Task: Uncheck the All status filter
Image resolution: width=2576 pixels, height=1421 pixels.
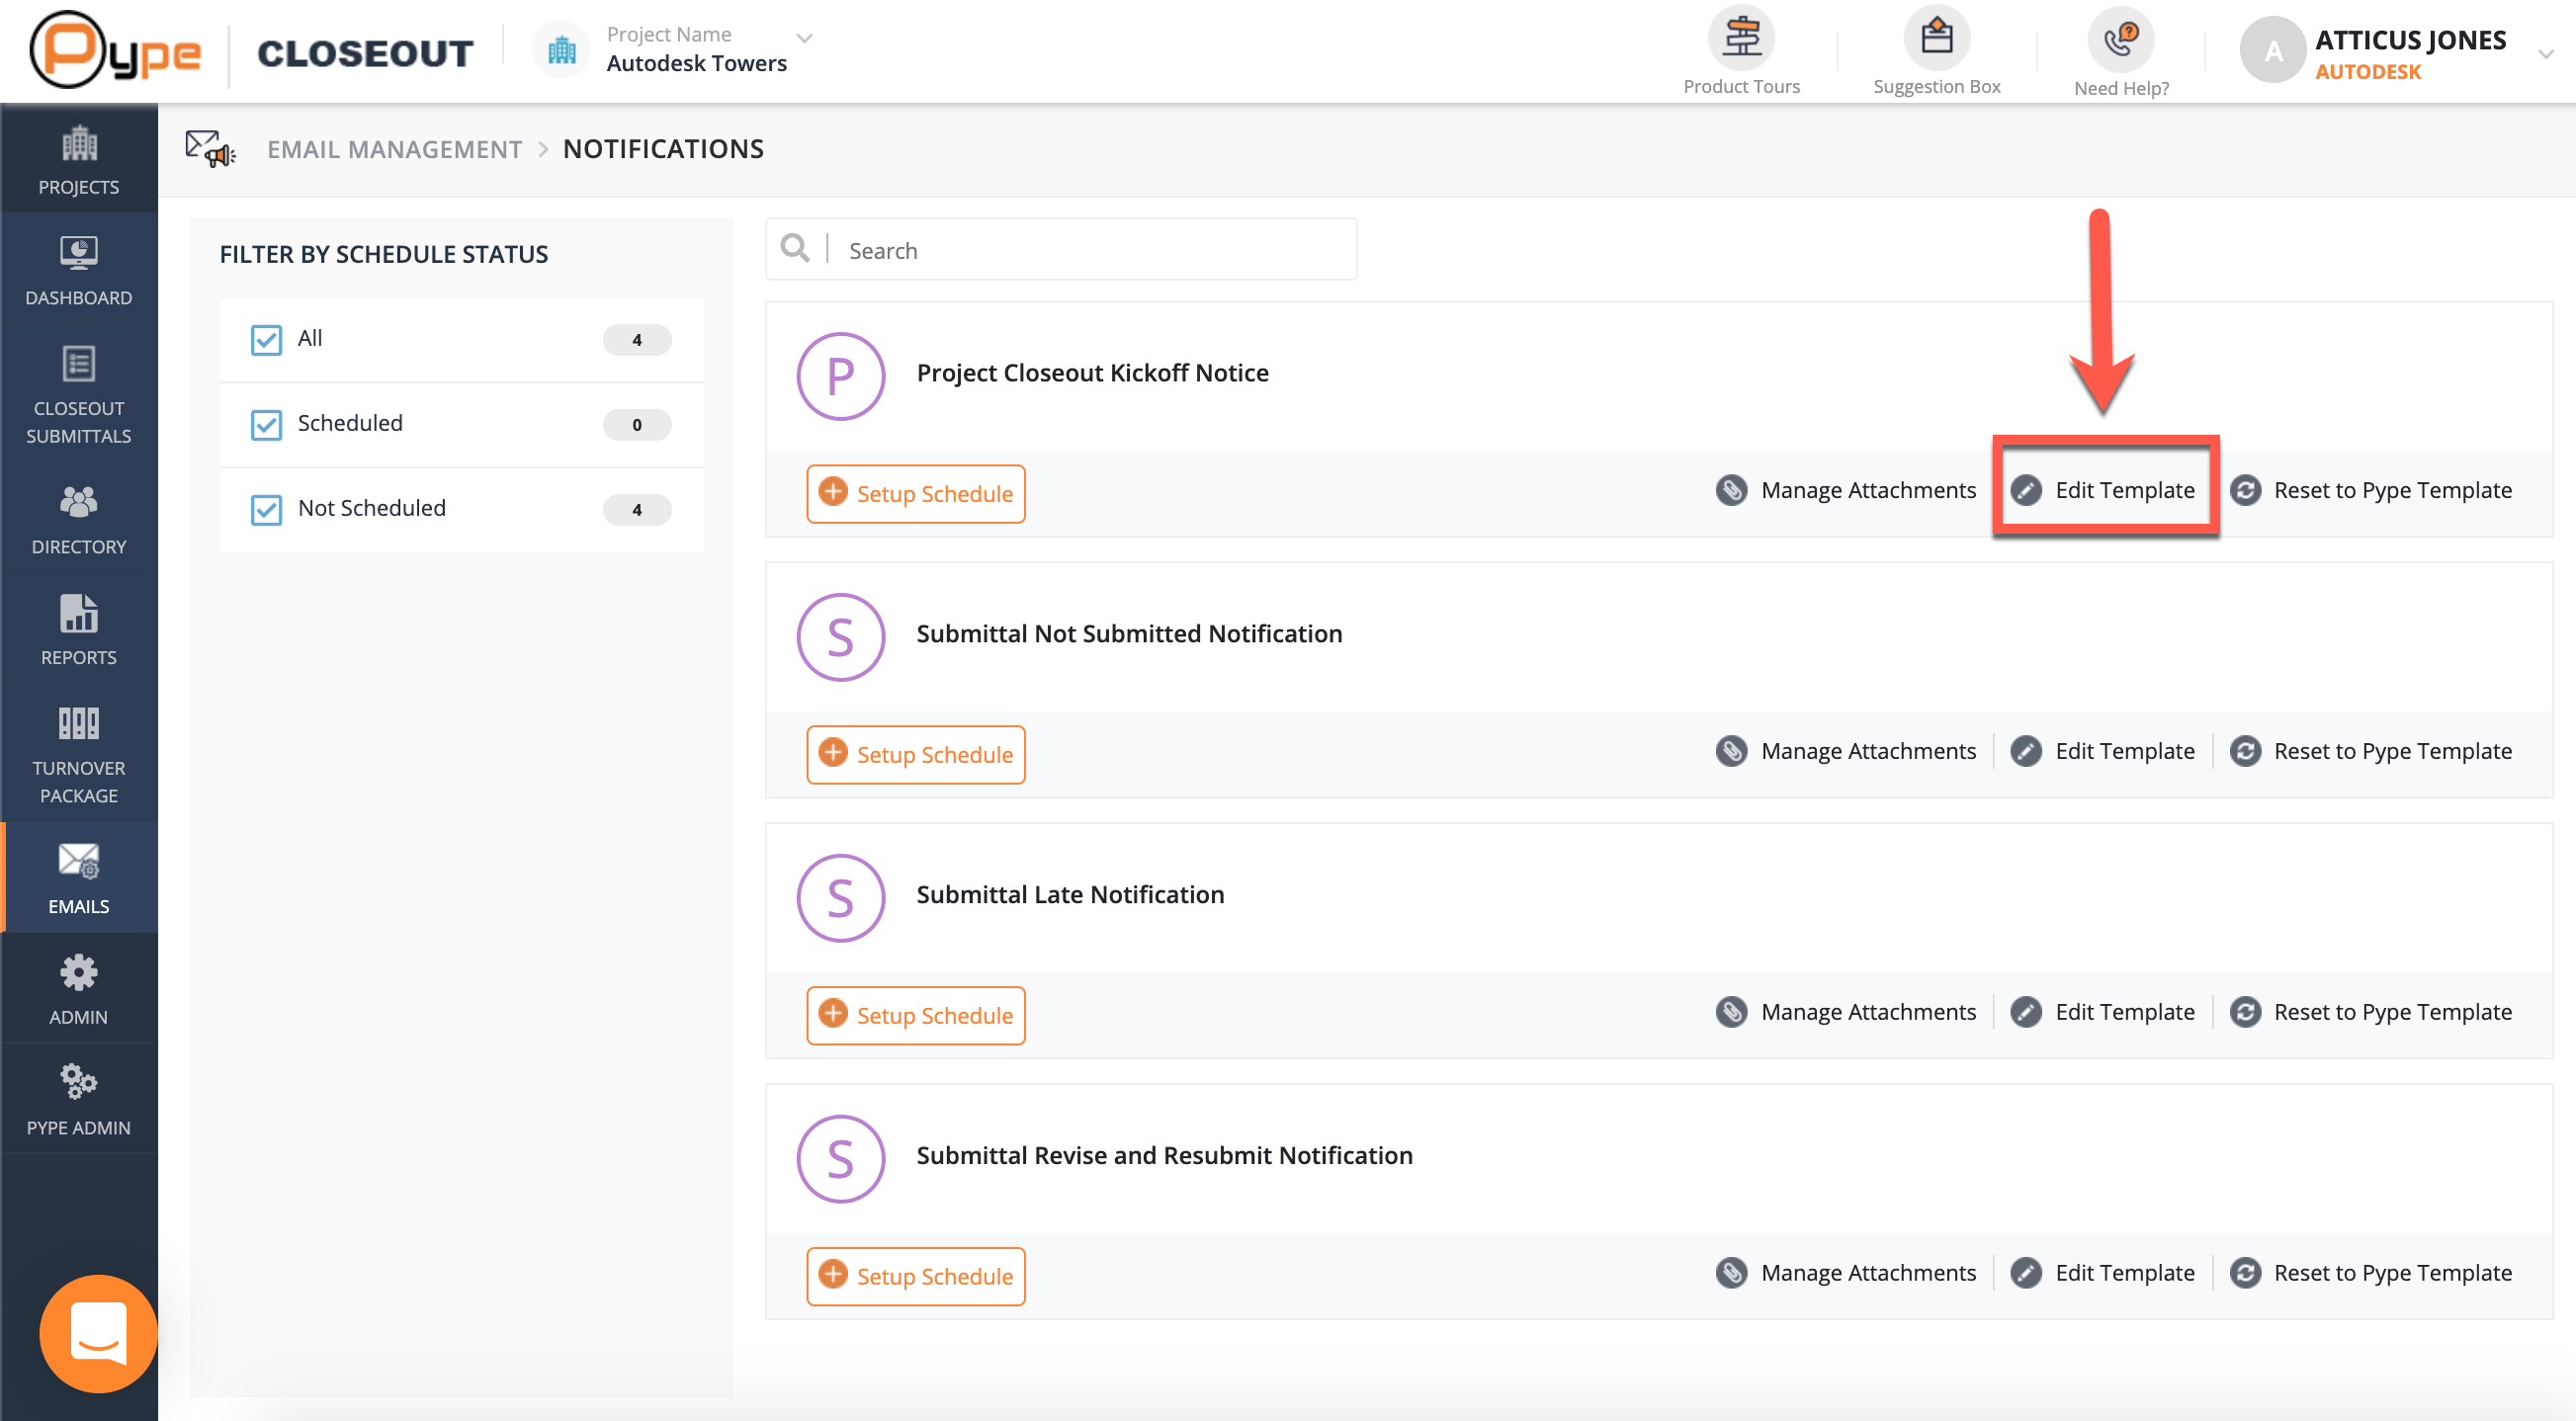Action: [x=266, y=340]
